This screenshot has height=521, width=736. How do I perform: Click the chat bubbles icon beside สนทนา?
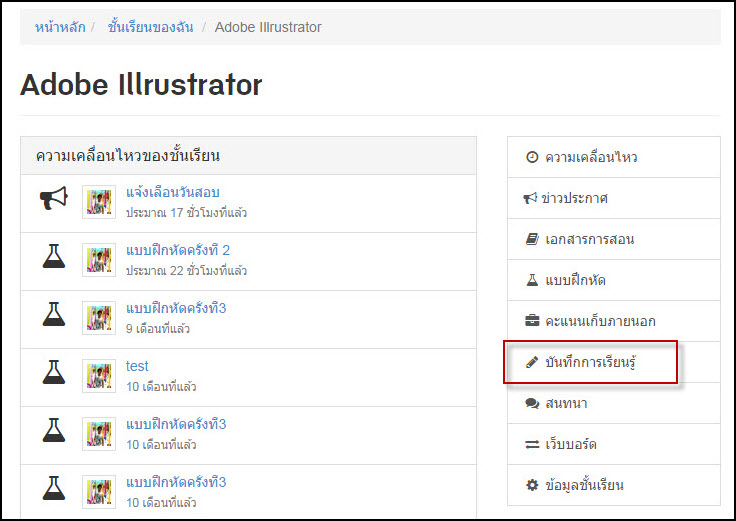pyautogui.click(x=532, y=403)
